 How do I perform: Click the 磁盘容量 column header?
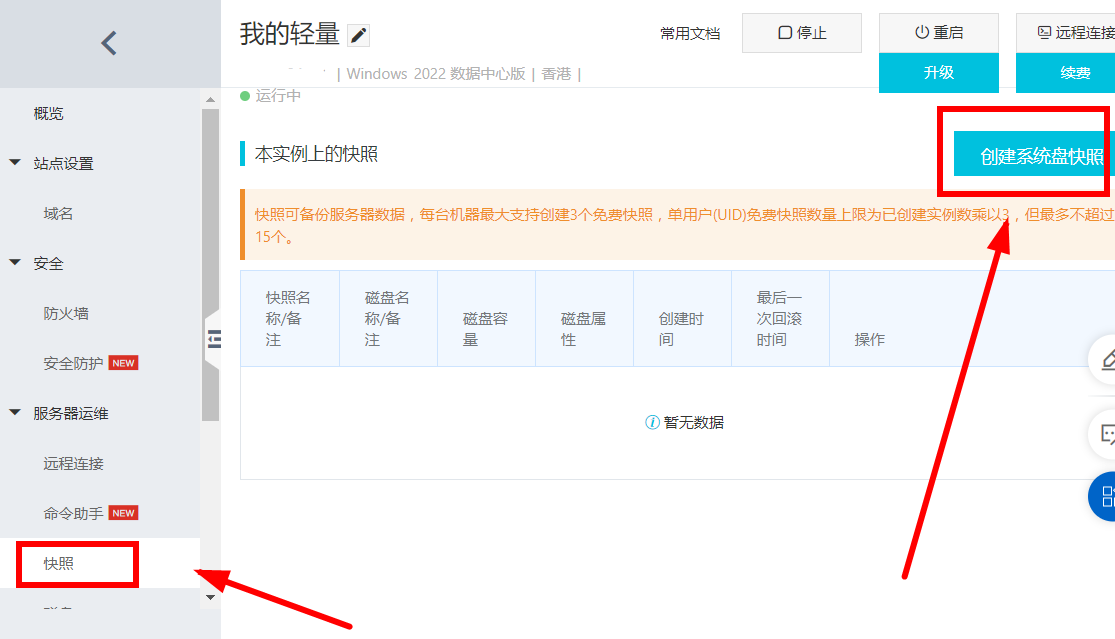point(486,318)
